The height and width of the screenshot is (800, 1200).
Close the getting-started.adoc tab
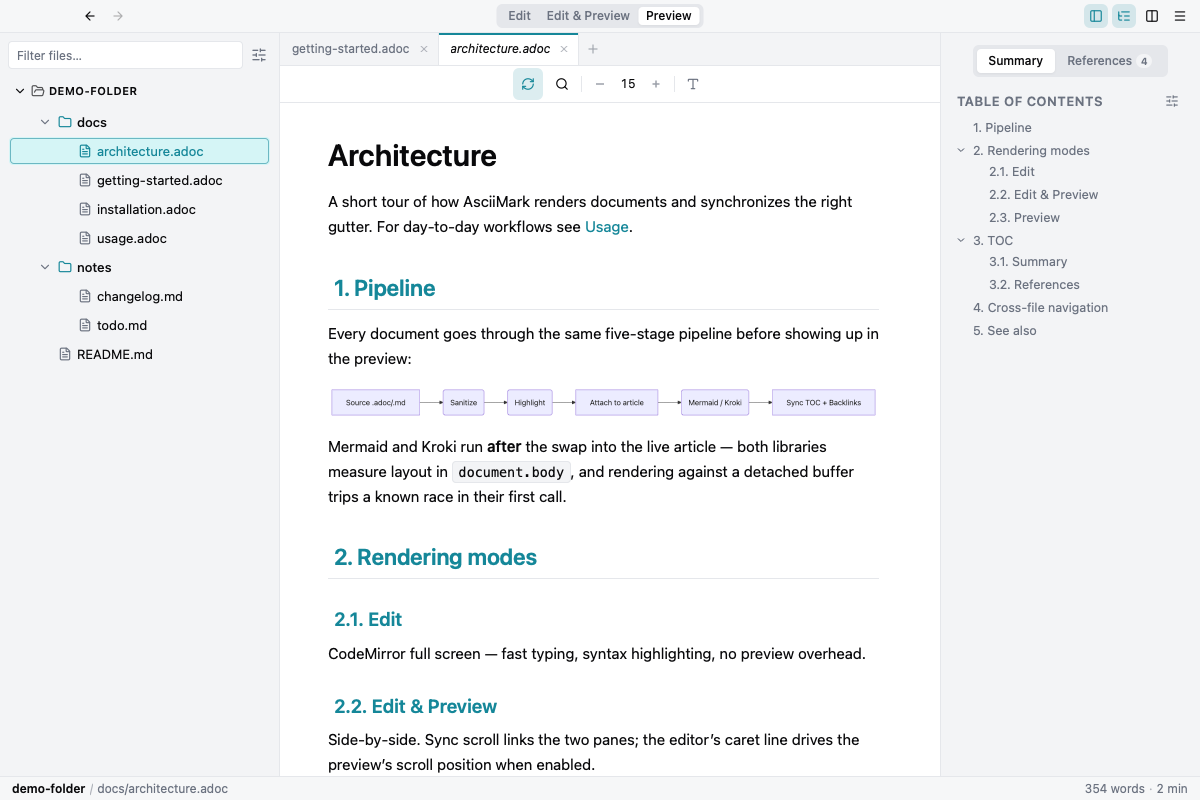click(x=424, y=49)
